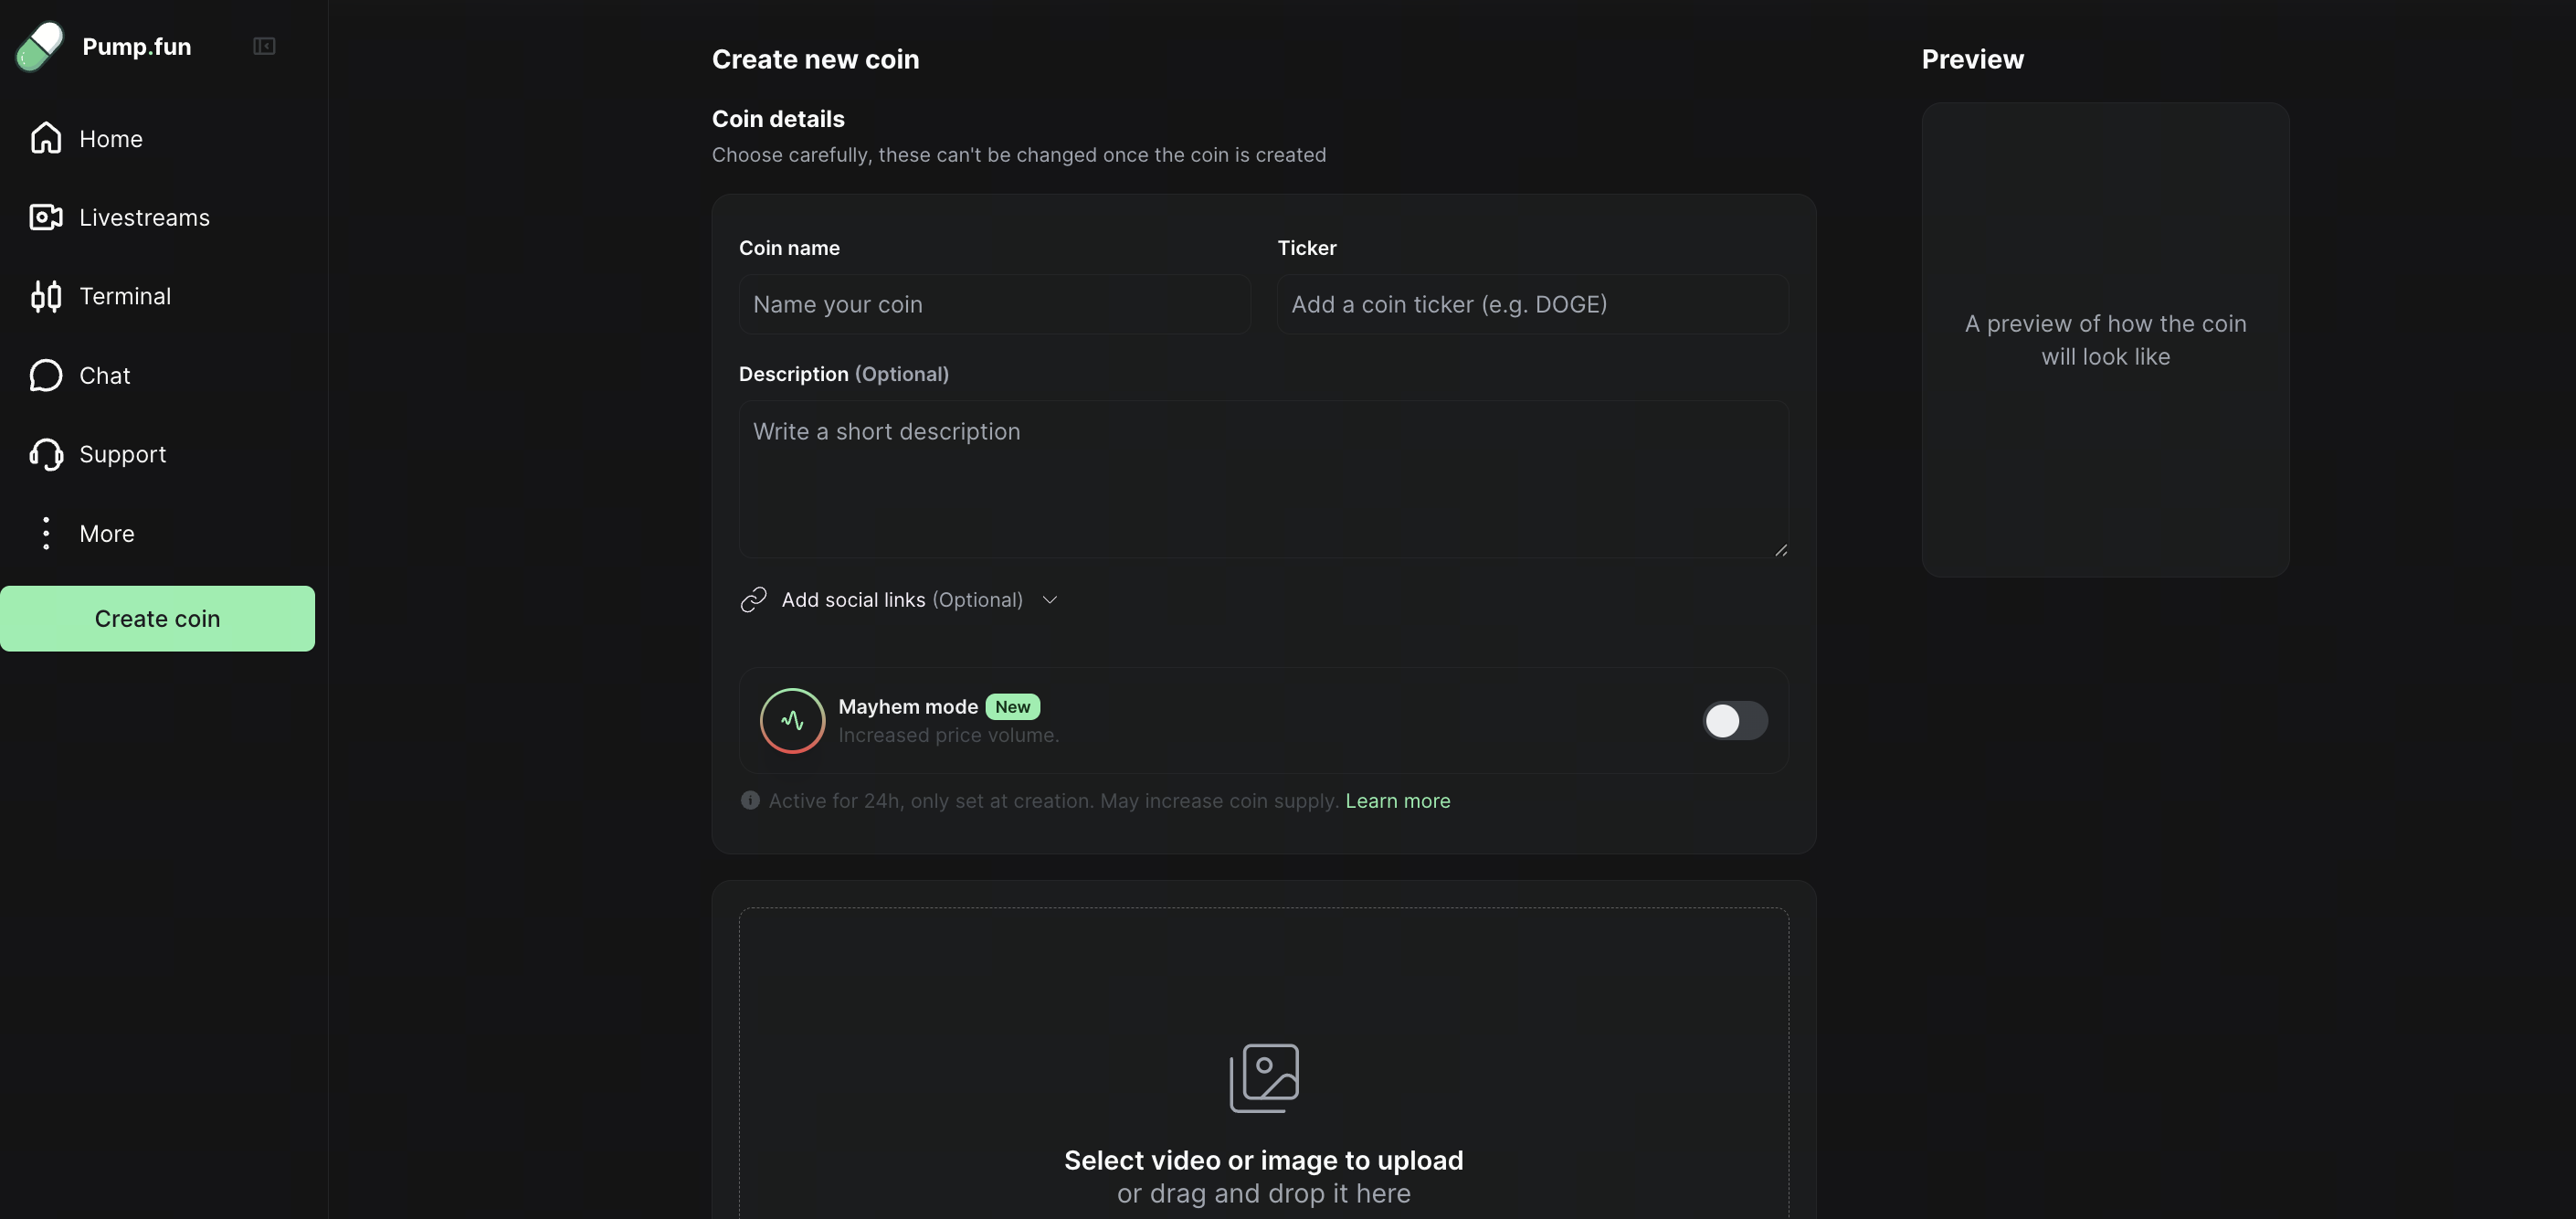This screenshot has width=2576, height=1219.
Task: Focus the Ticker field
Action: [1532, 304]
